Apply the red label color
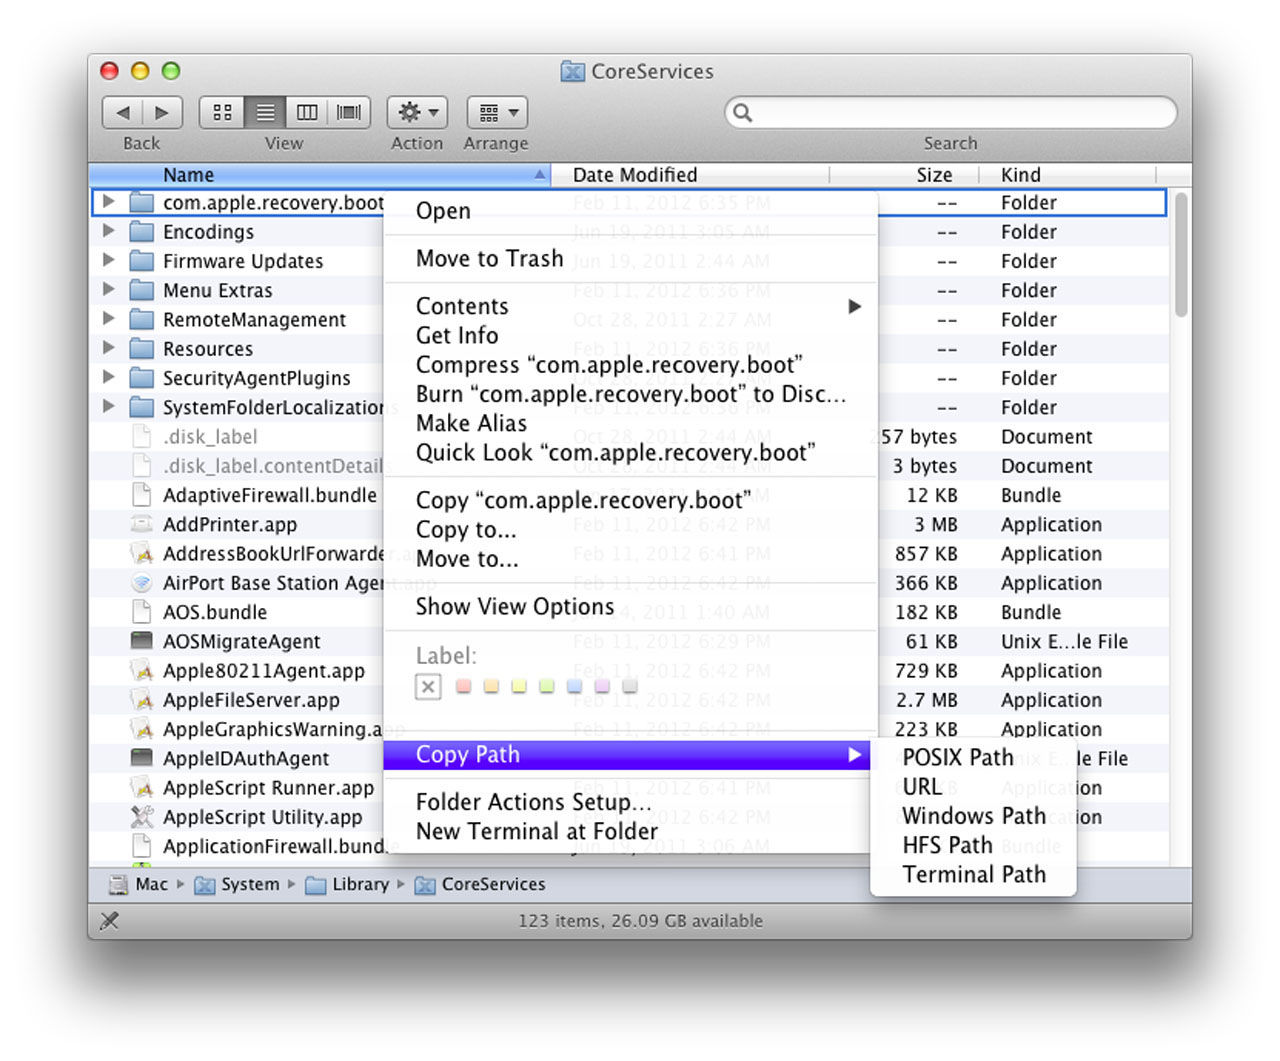 click(463, 686)
